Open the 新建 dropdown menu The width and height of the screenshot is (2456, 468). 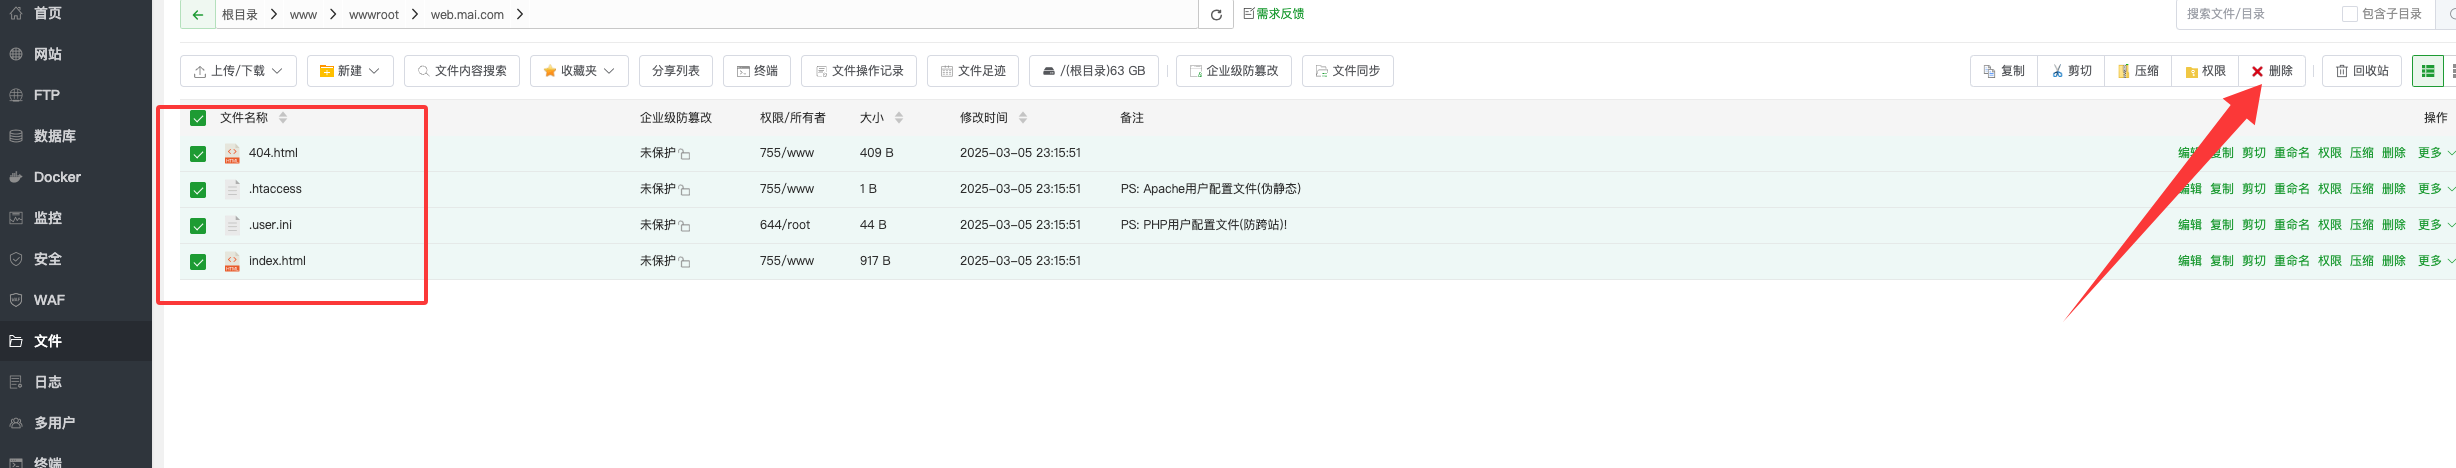click(x=350, y=71)
